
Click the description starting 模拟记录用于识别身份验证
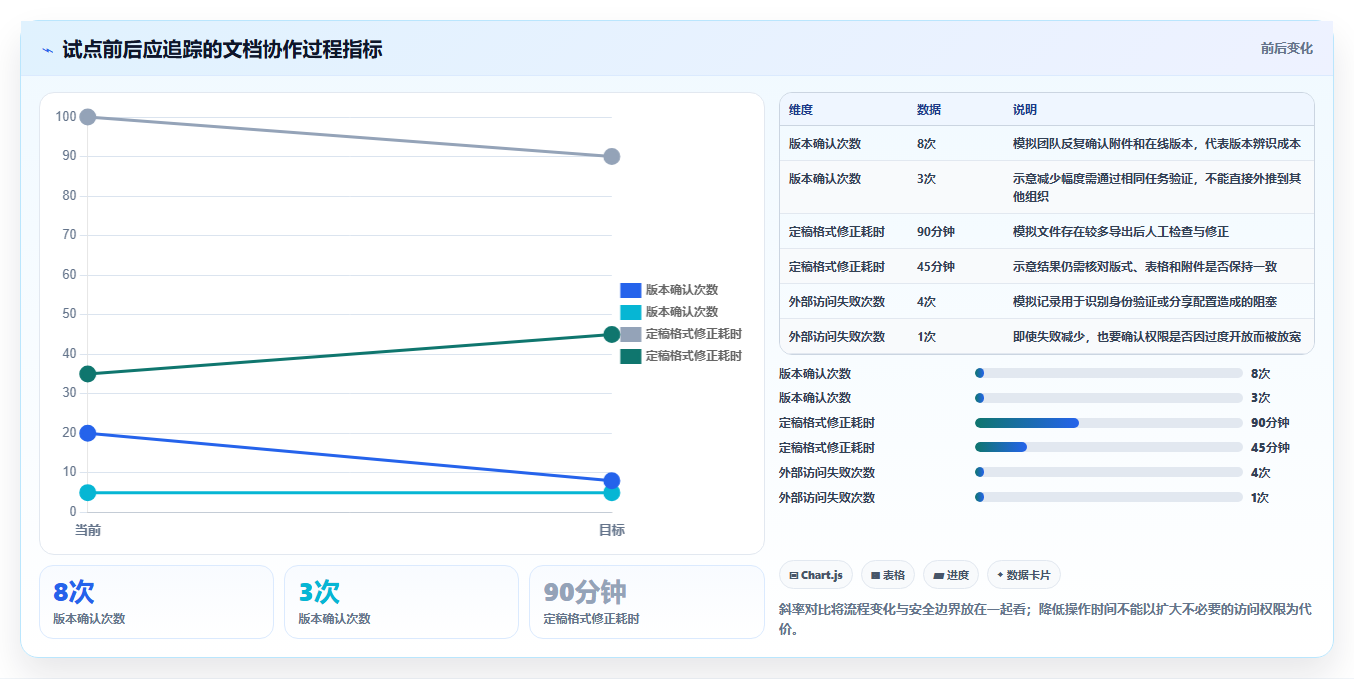tap(1145, 302)
